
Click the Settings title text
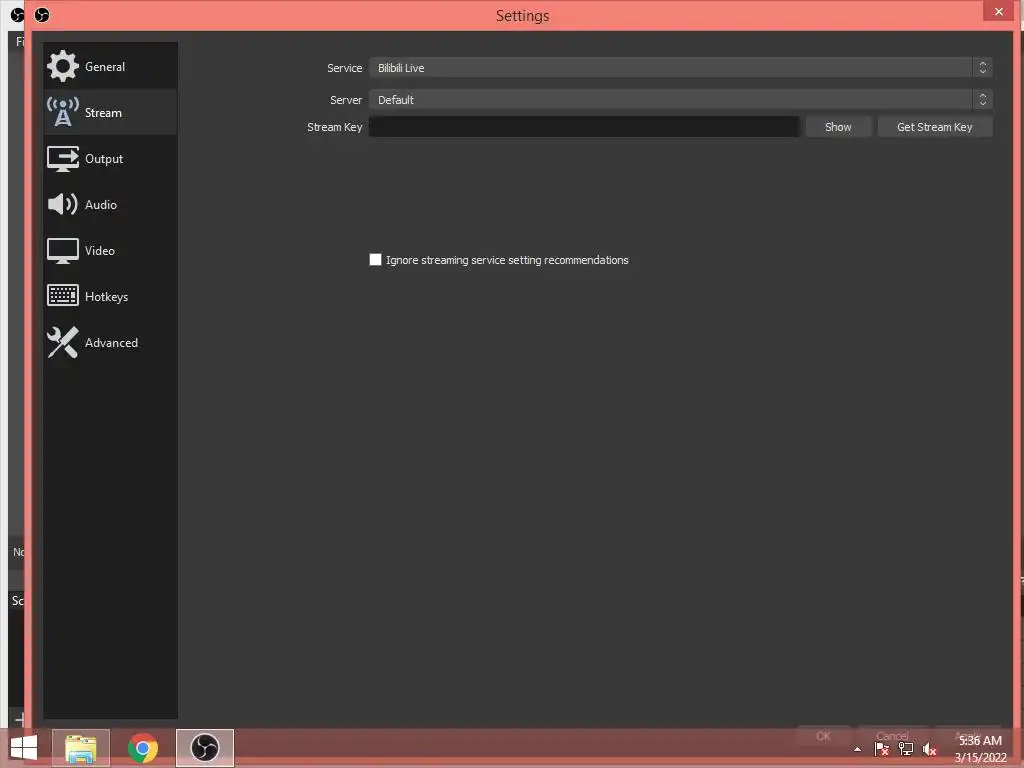[x=522, y=16]
